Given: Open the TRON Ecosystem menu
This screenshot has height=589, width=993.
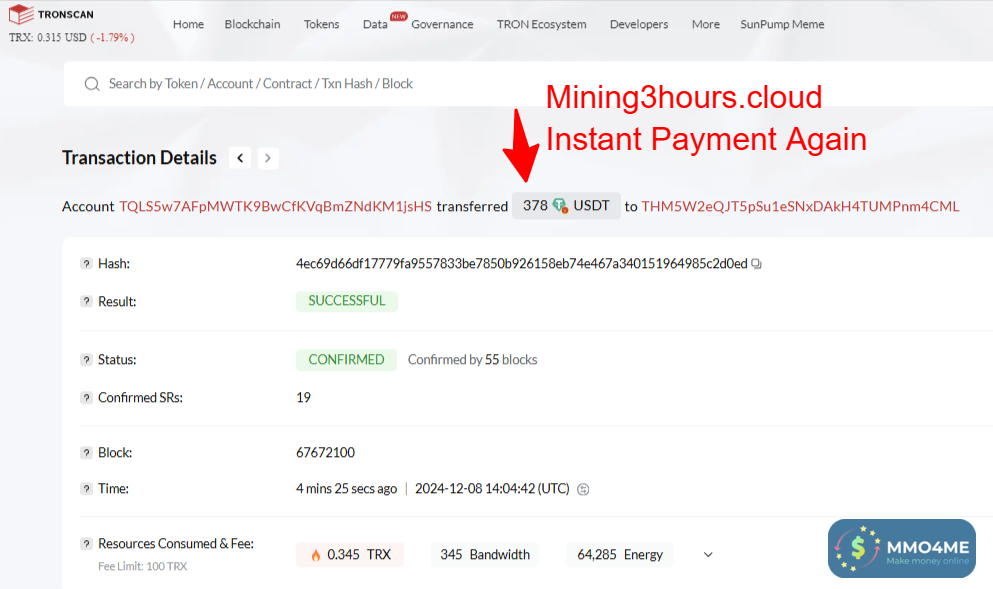Looking at the screenshot, I should [541, 24].
